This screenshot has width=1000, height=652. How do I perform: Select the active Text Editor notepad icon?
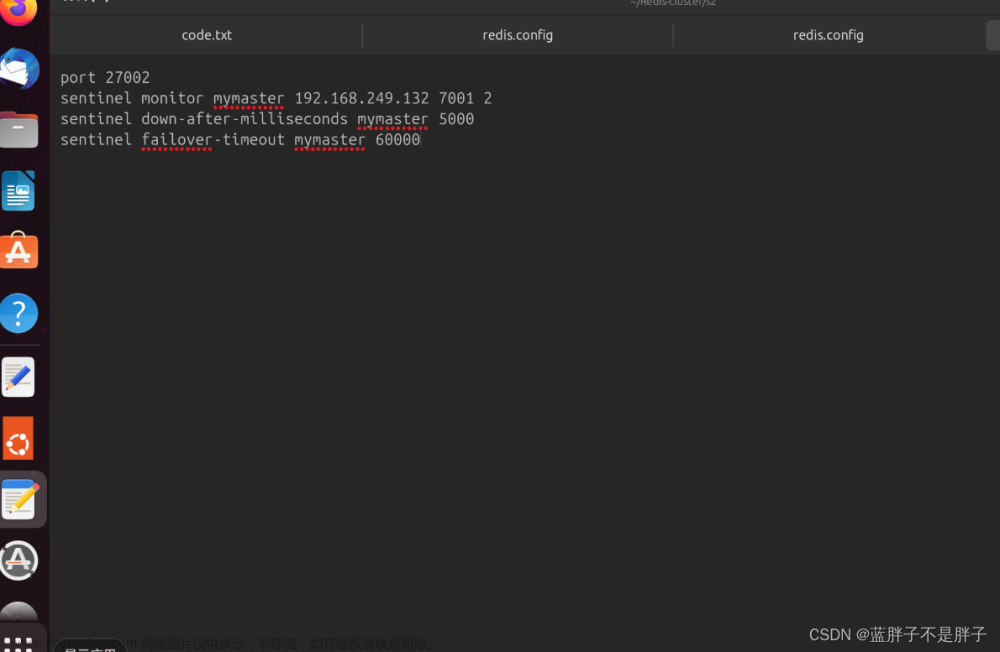[x=20, y=499]
